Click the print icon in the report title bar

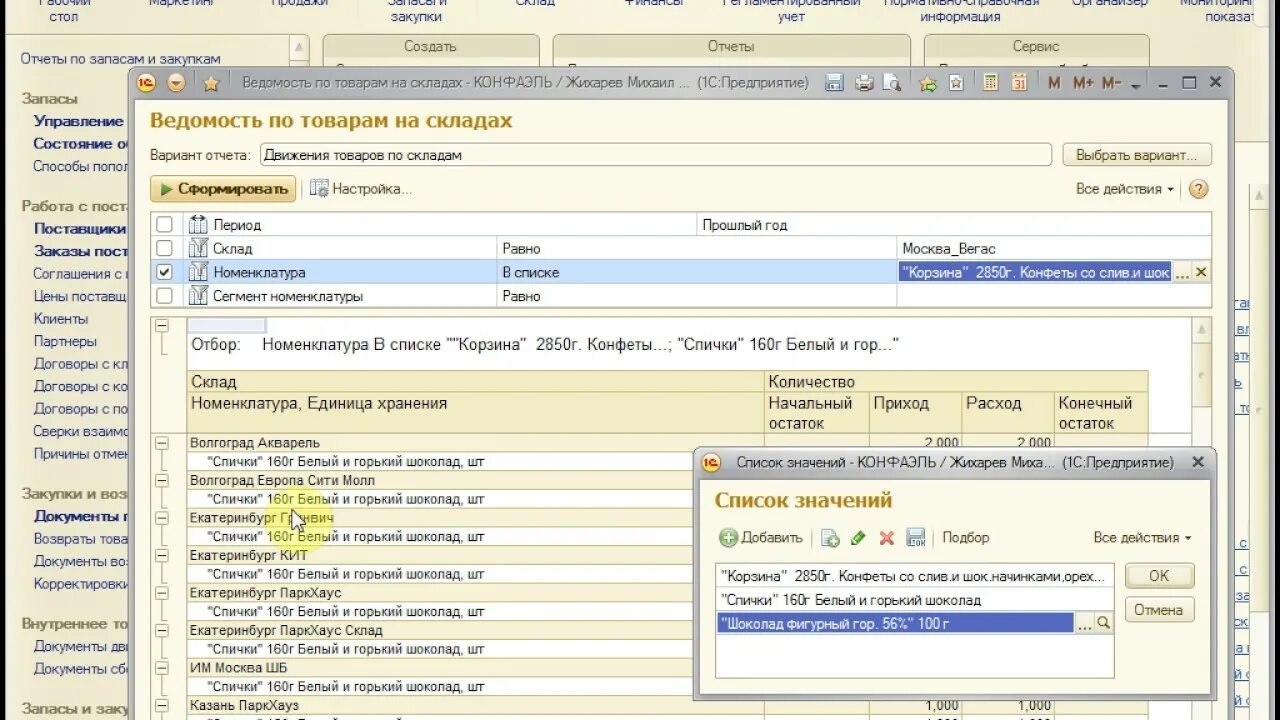[864, 84]
